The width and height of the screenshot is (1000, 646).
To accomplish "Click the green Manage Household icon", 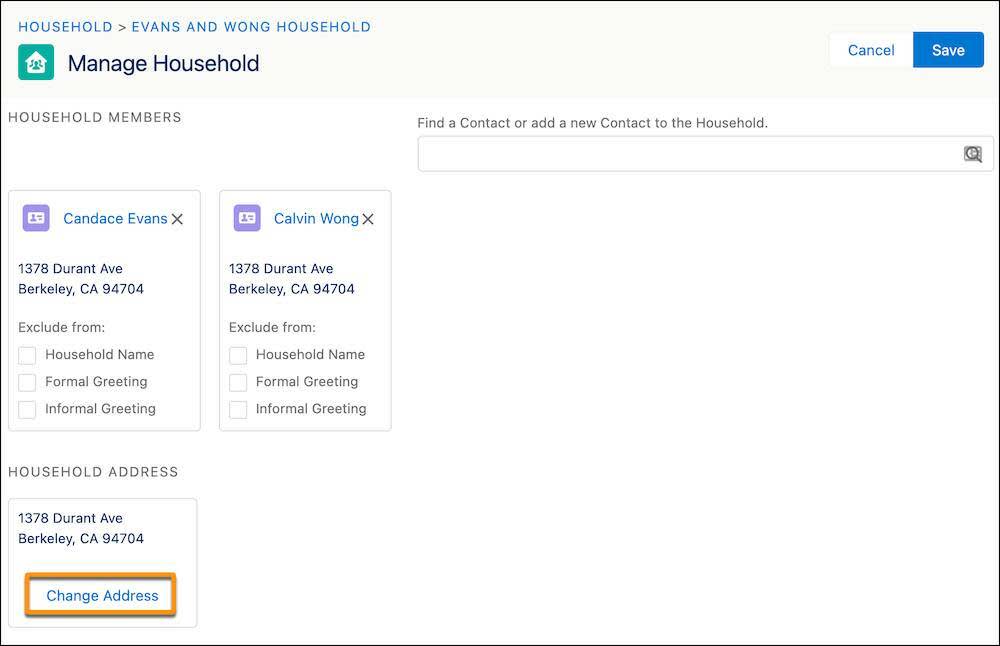I will [36, 62].
